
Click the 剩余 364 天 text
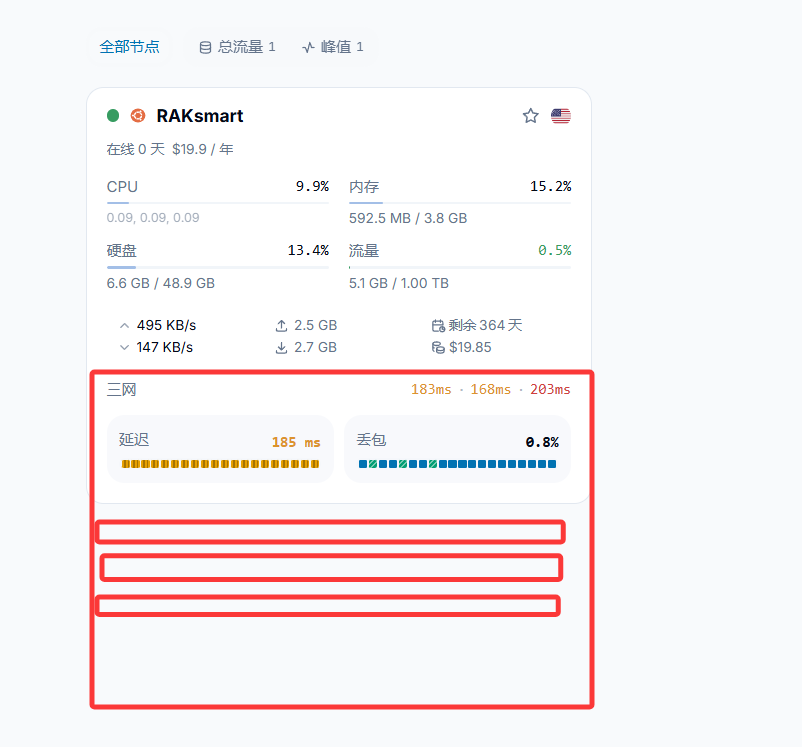[485, 325]
